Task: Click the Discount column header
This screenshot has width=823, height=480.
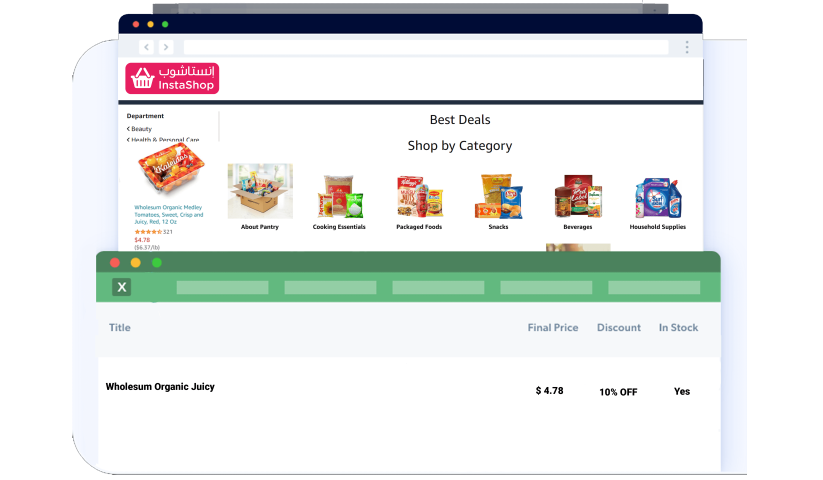Action: tap(619, 327)
